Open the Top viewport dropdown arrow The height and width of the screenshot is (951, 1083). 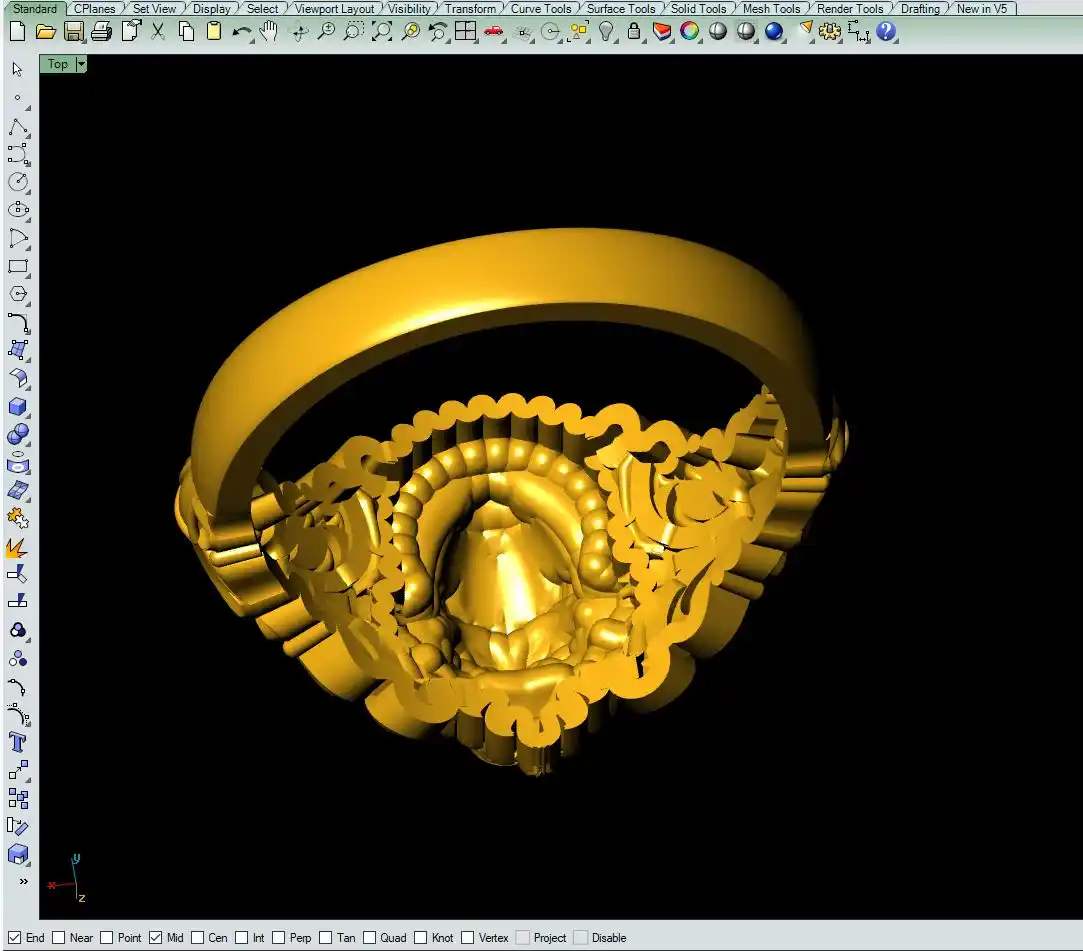(81, 64)
